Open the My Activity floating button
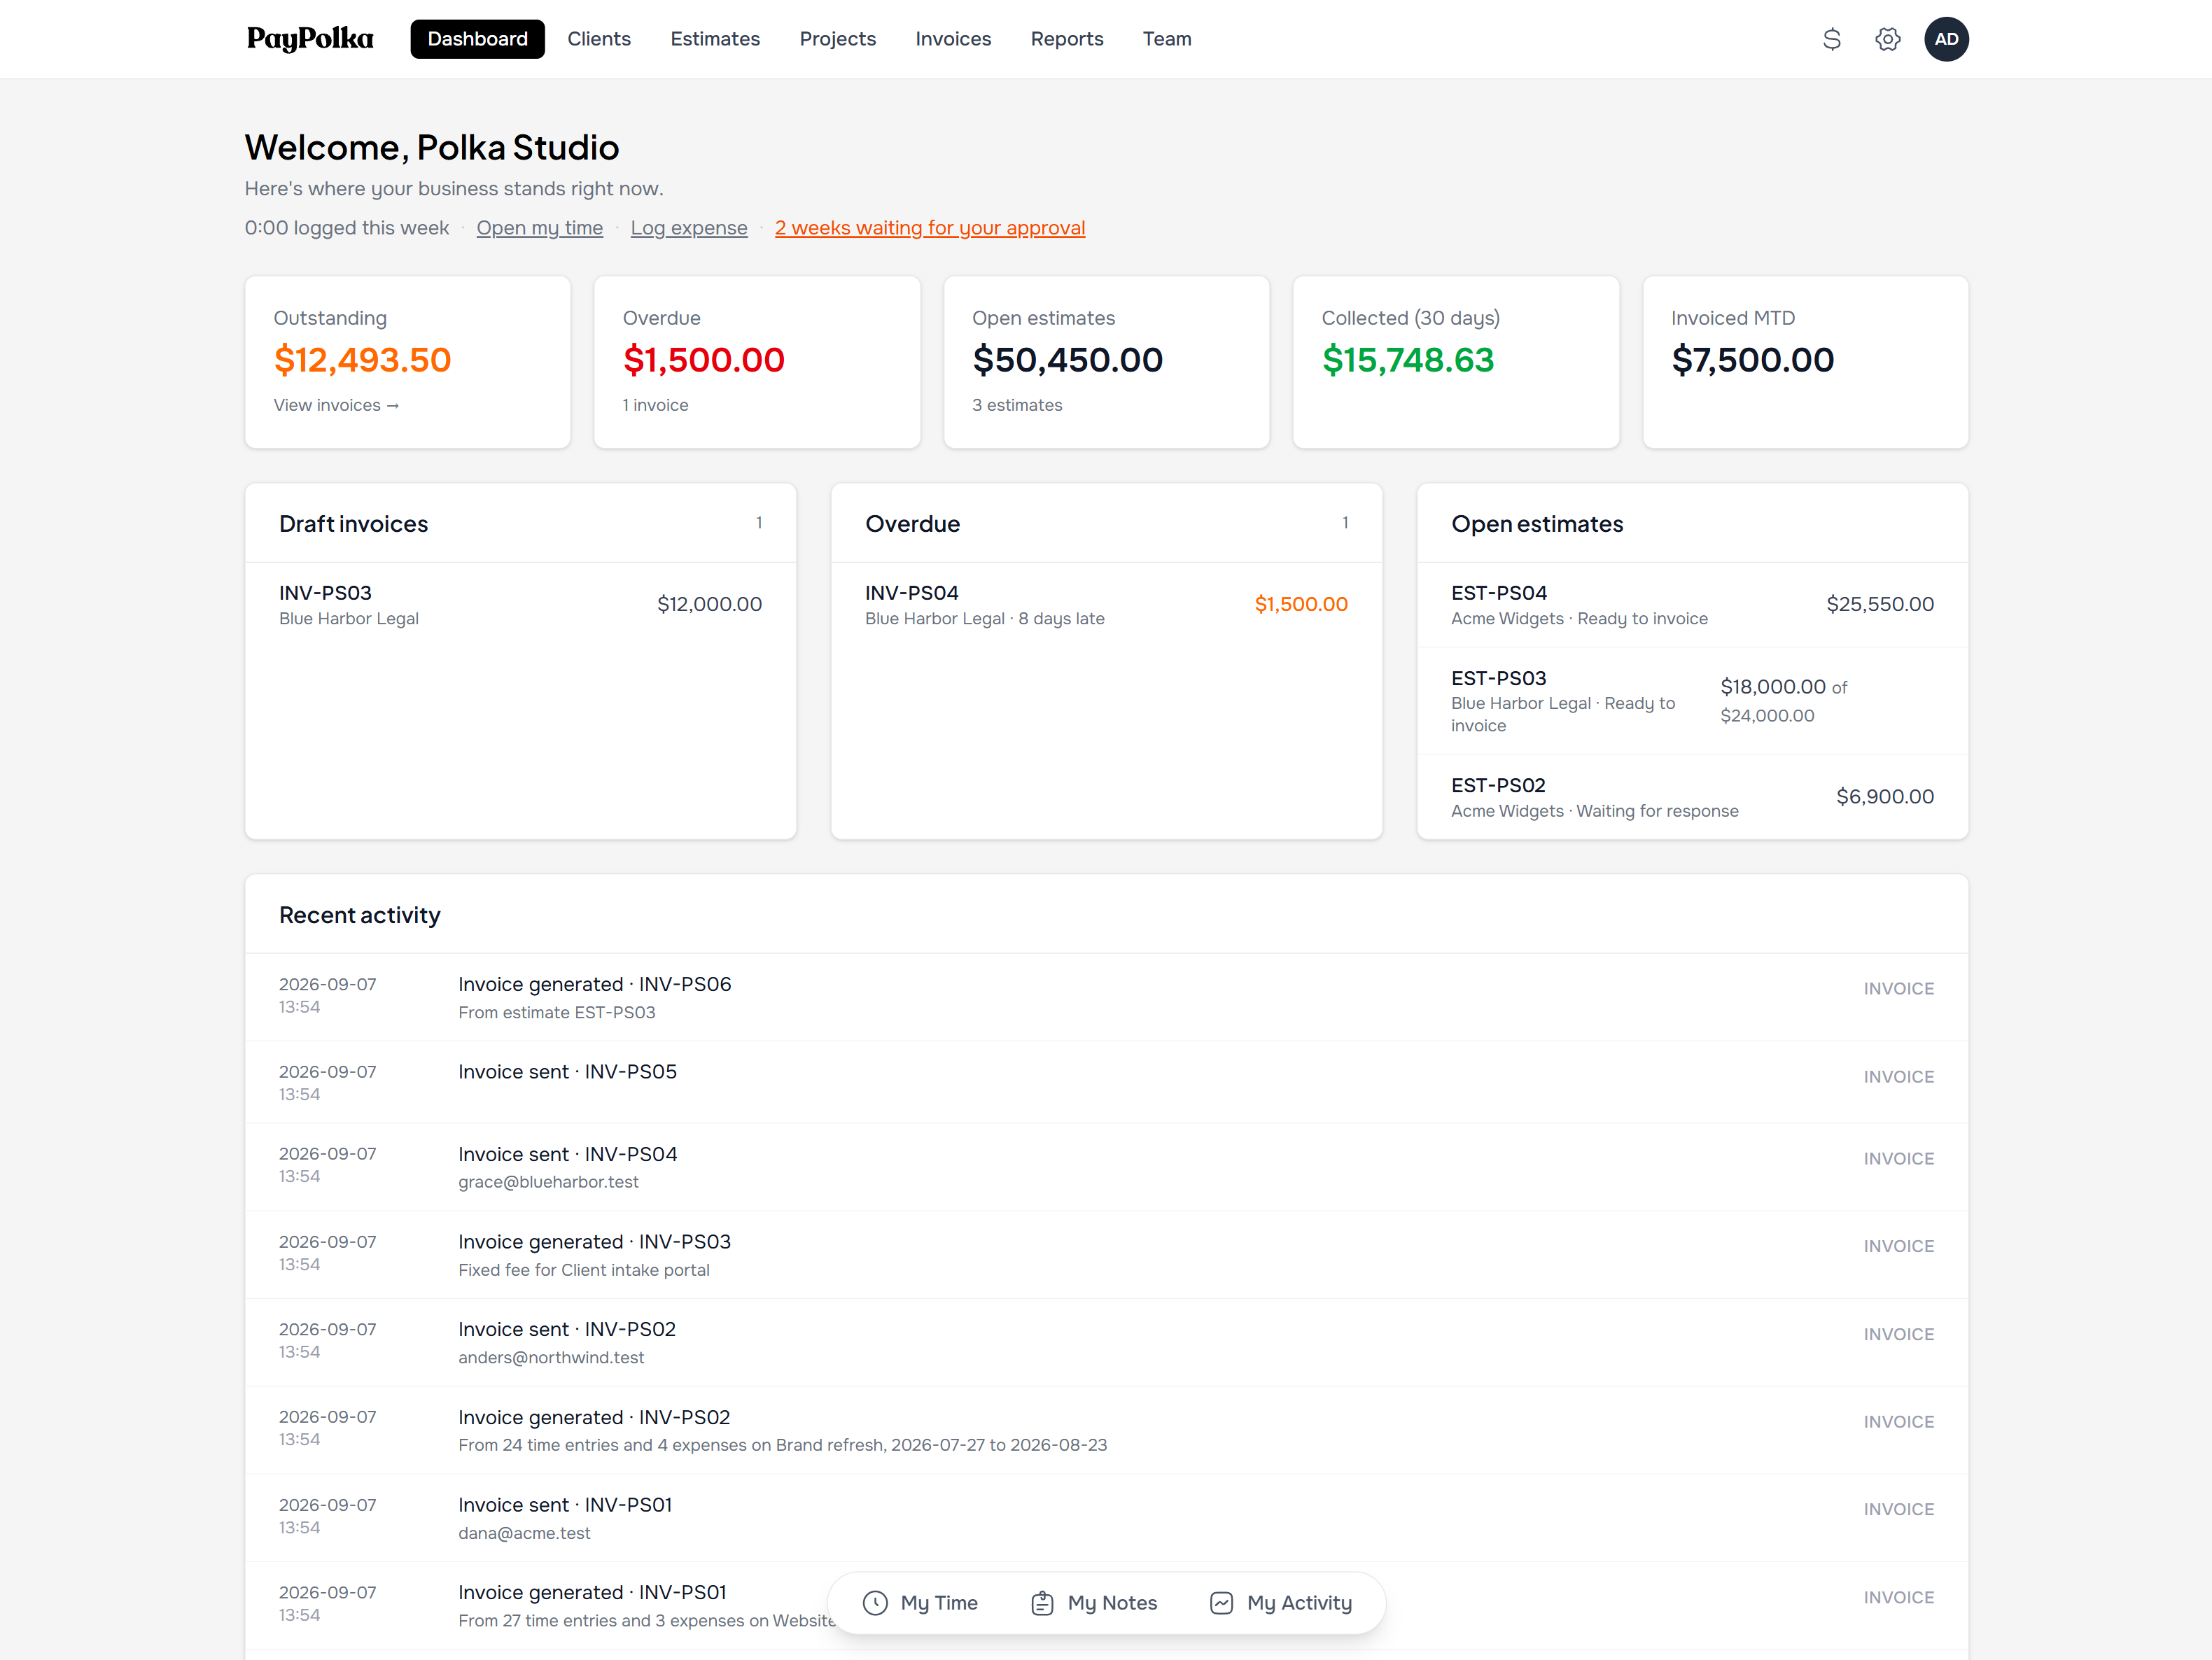Image resolution: width=2212 pixels, height=1660 pixels. 1280,1603
